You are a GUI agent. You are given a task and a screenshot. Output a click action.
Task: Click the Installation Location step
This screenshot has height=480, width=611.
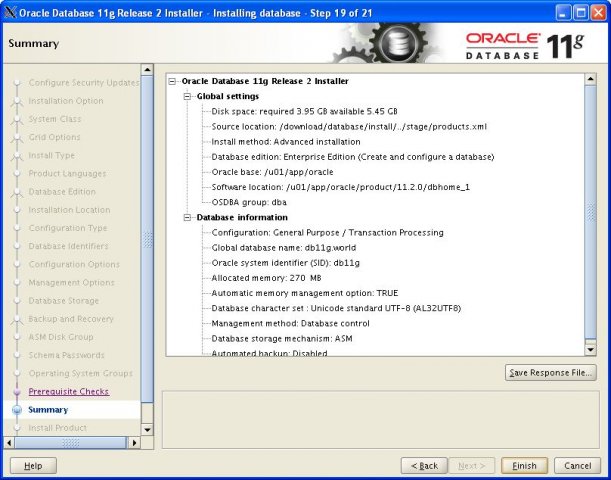(x=69, y=210)
